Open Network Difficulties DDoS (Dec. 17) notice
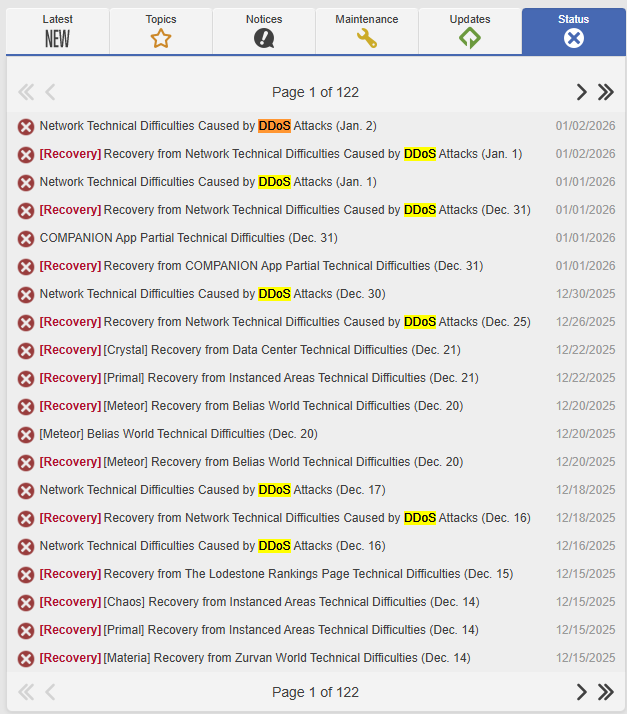 (213, 490)
